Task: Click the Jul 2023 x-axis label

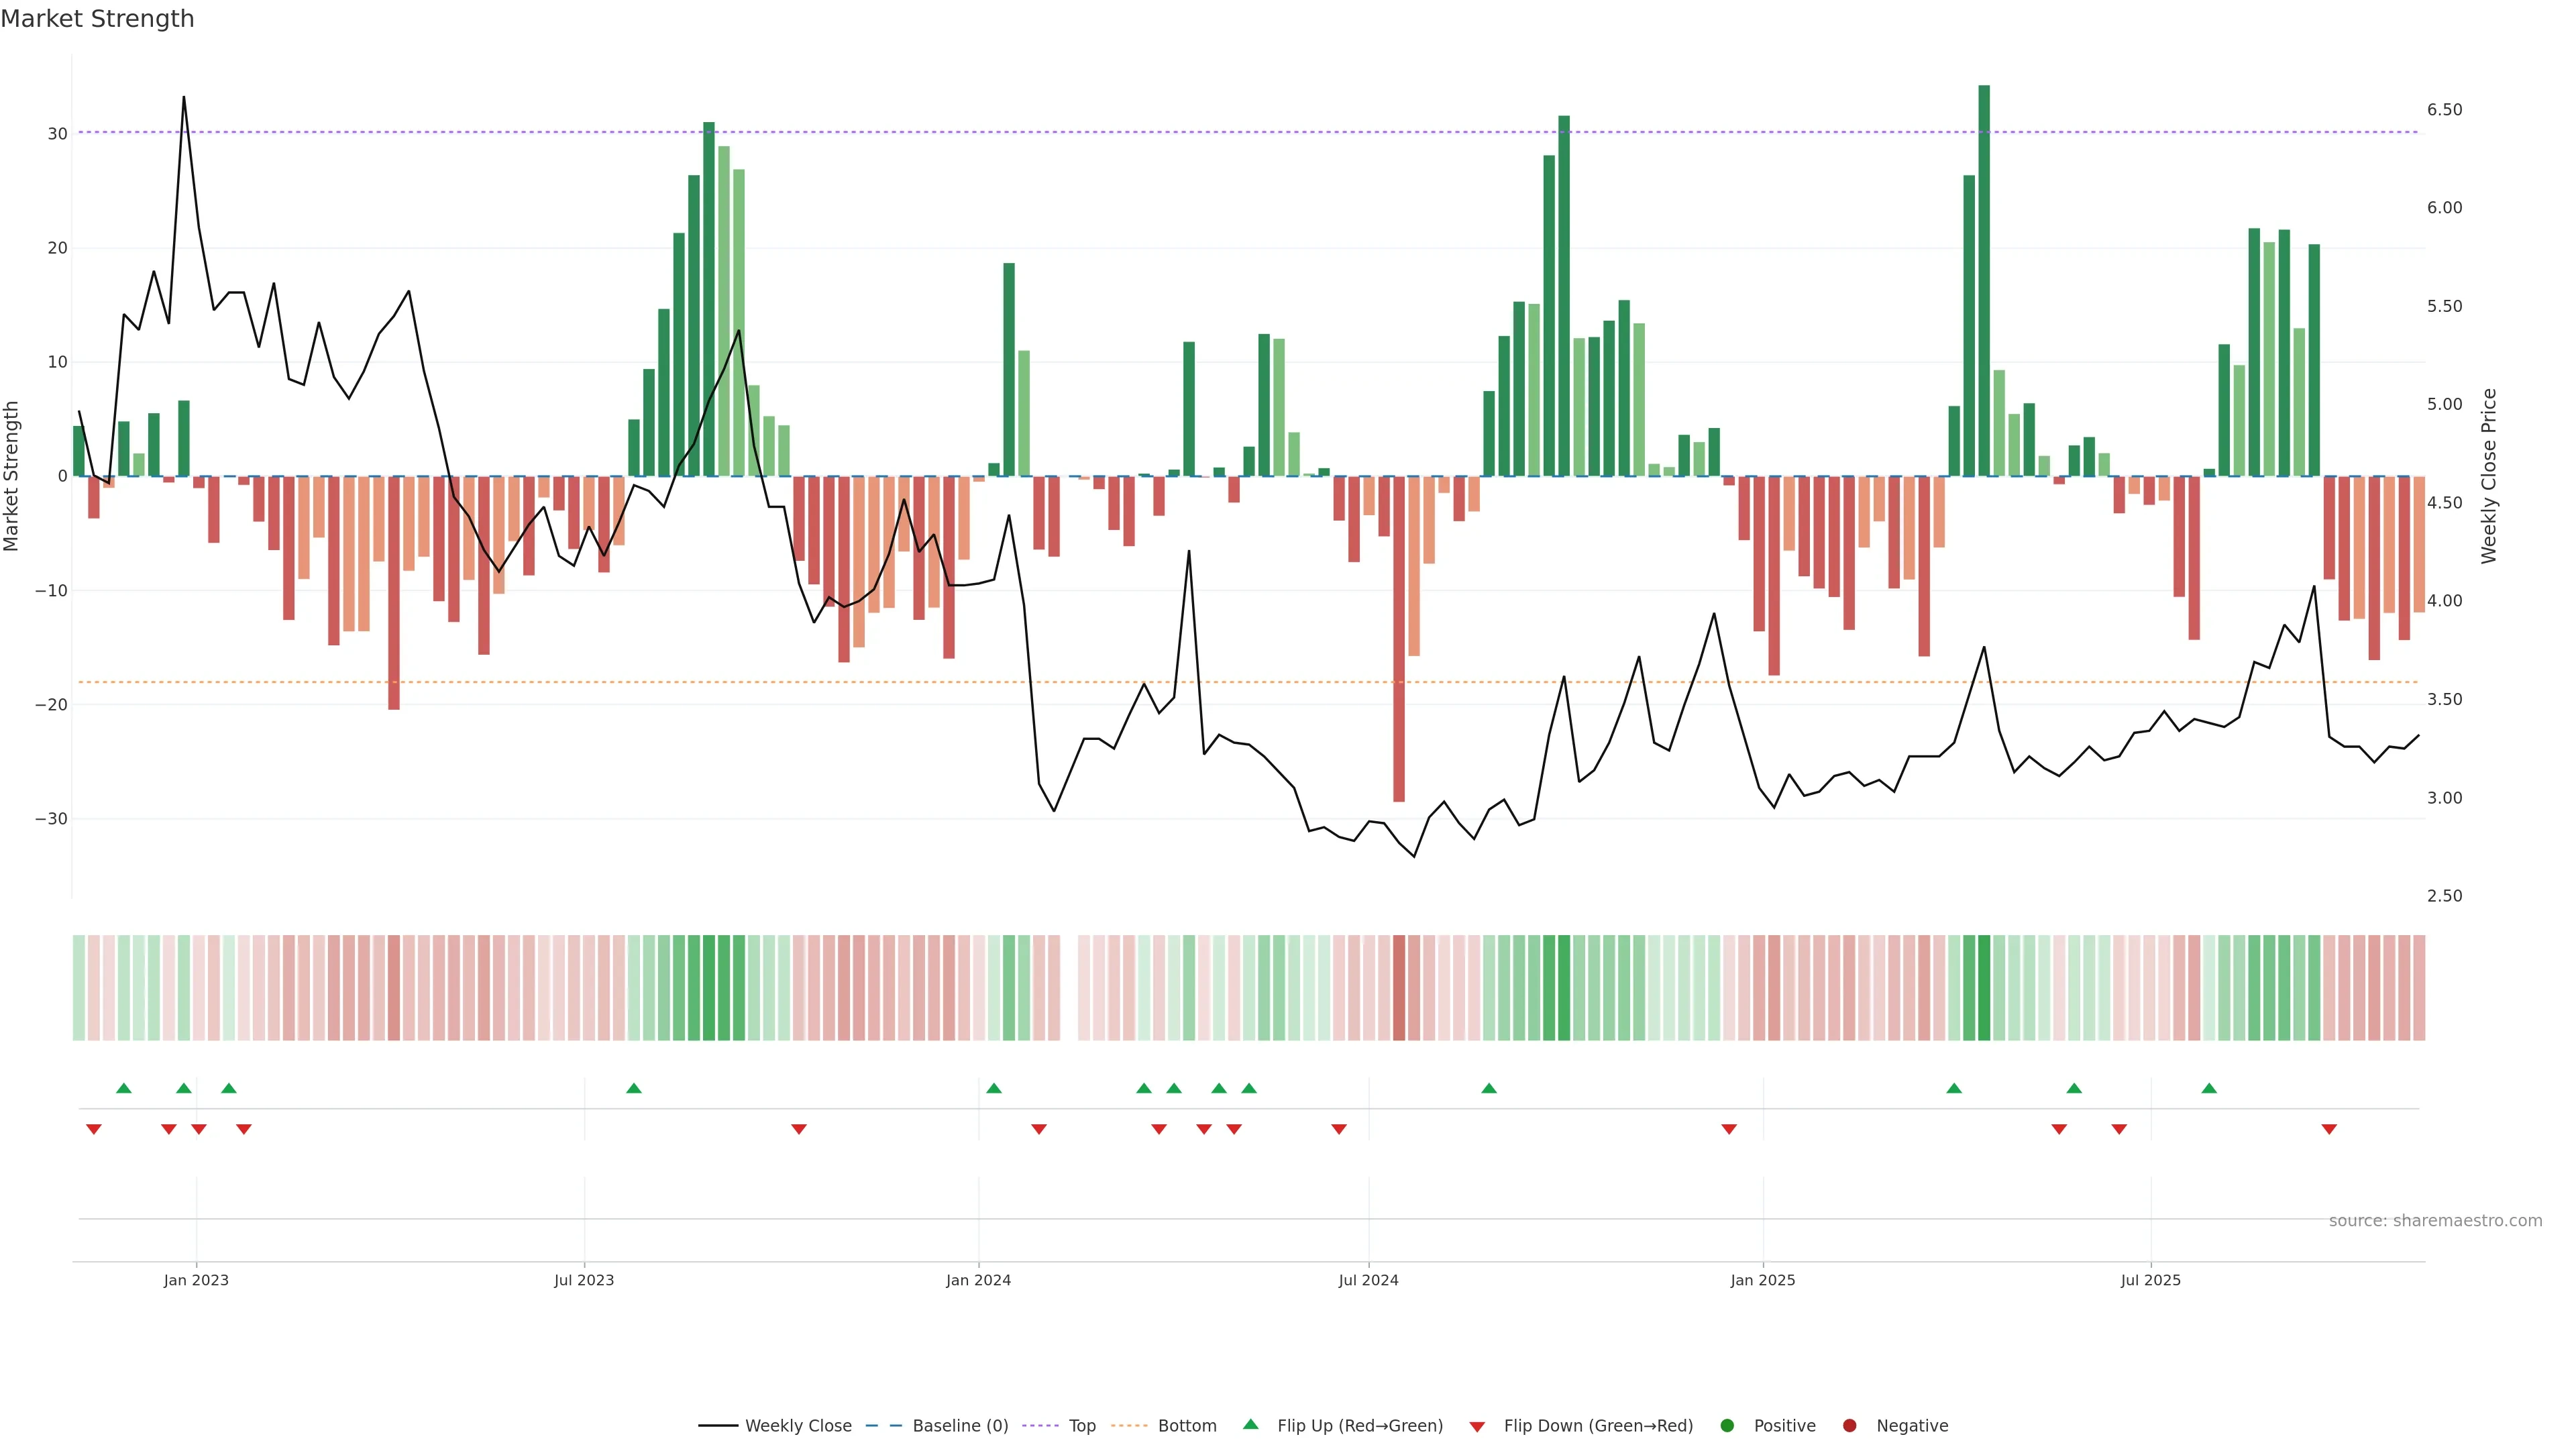Action: [x=584, y=1280]
